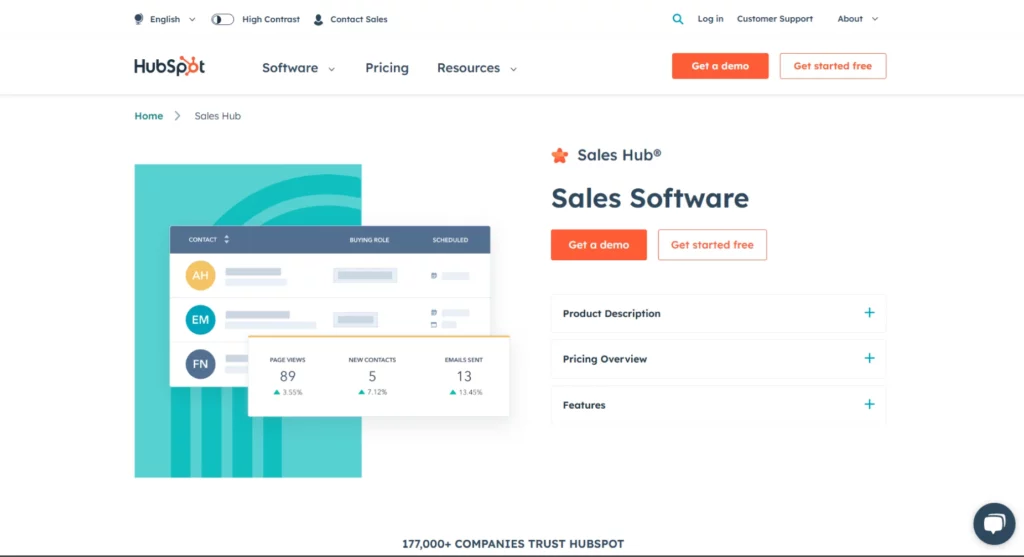Click the Page Views 89 statistic
The image size is (1024, 557).
tap(287, 377)
